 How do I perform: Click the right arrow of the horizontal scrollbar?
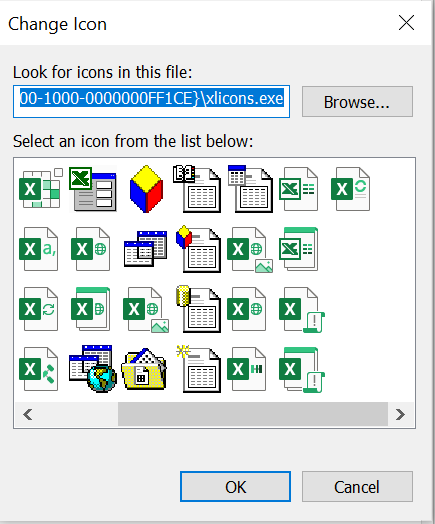click(400, 415)
